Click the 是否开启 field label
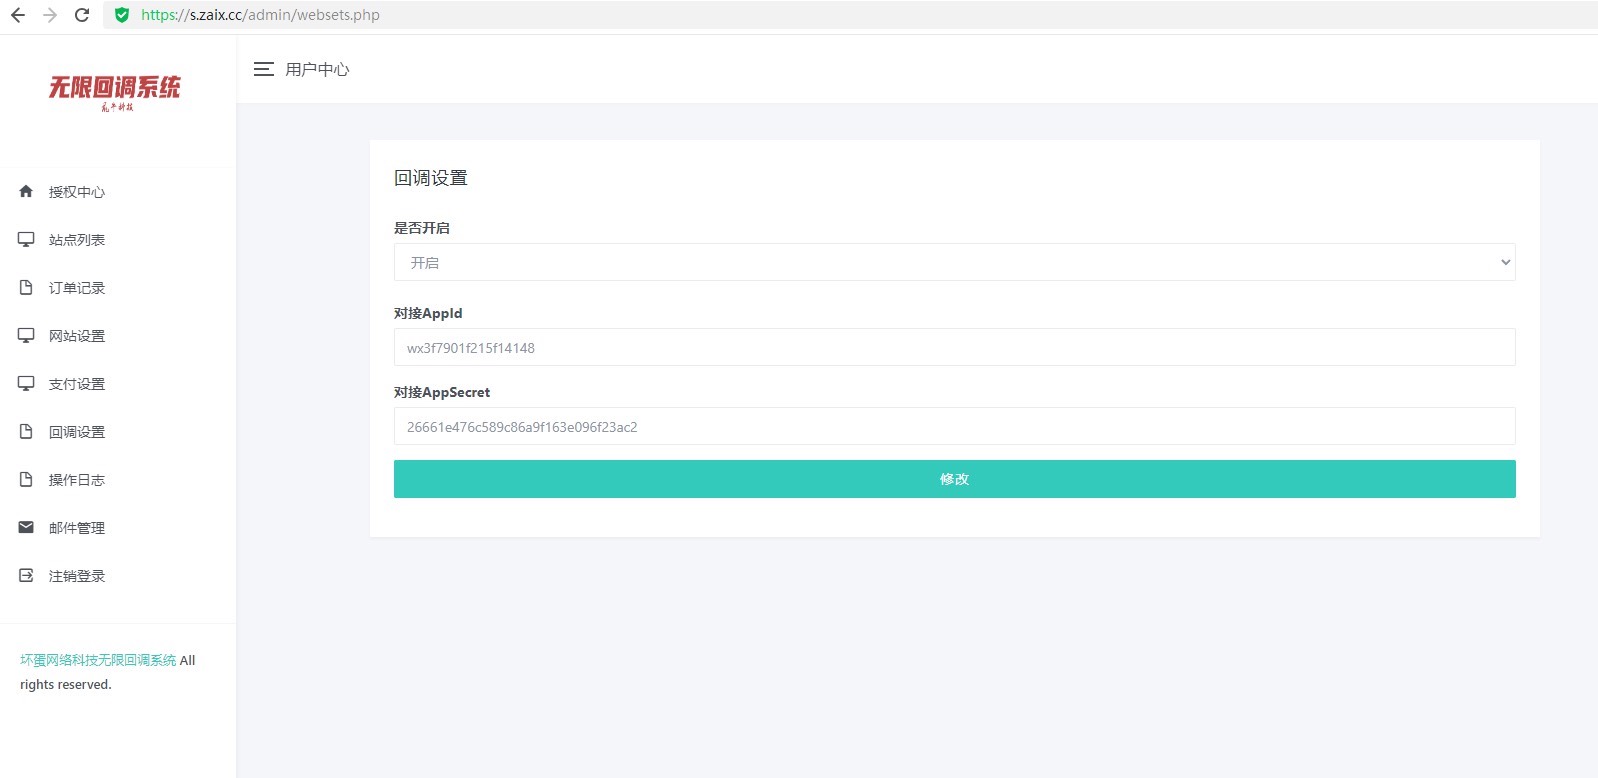This screenshot has width=1598, height=778. [422, 228]
